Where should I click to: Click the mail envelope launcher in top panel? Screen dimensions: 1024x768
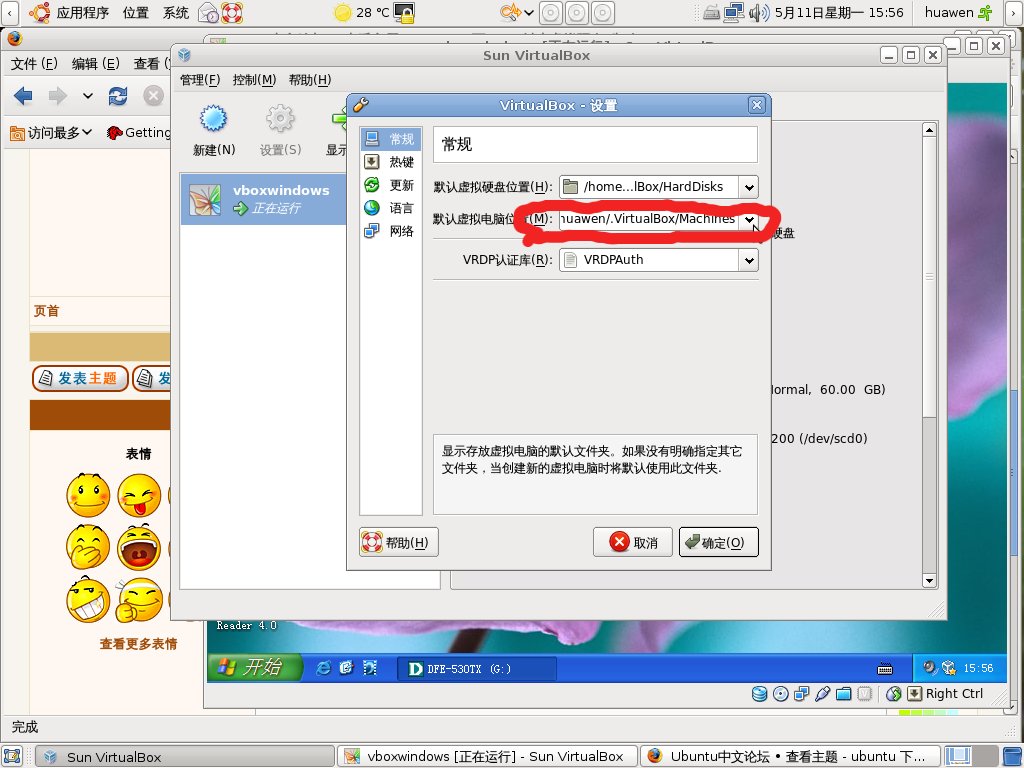click(208, 12)
